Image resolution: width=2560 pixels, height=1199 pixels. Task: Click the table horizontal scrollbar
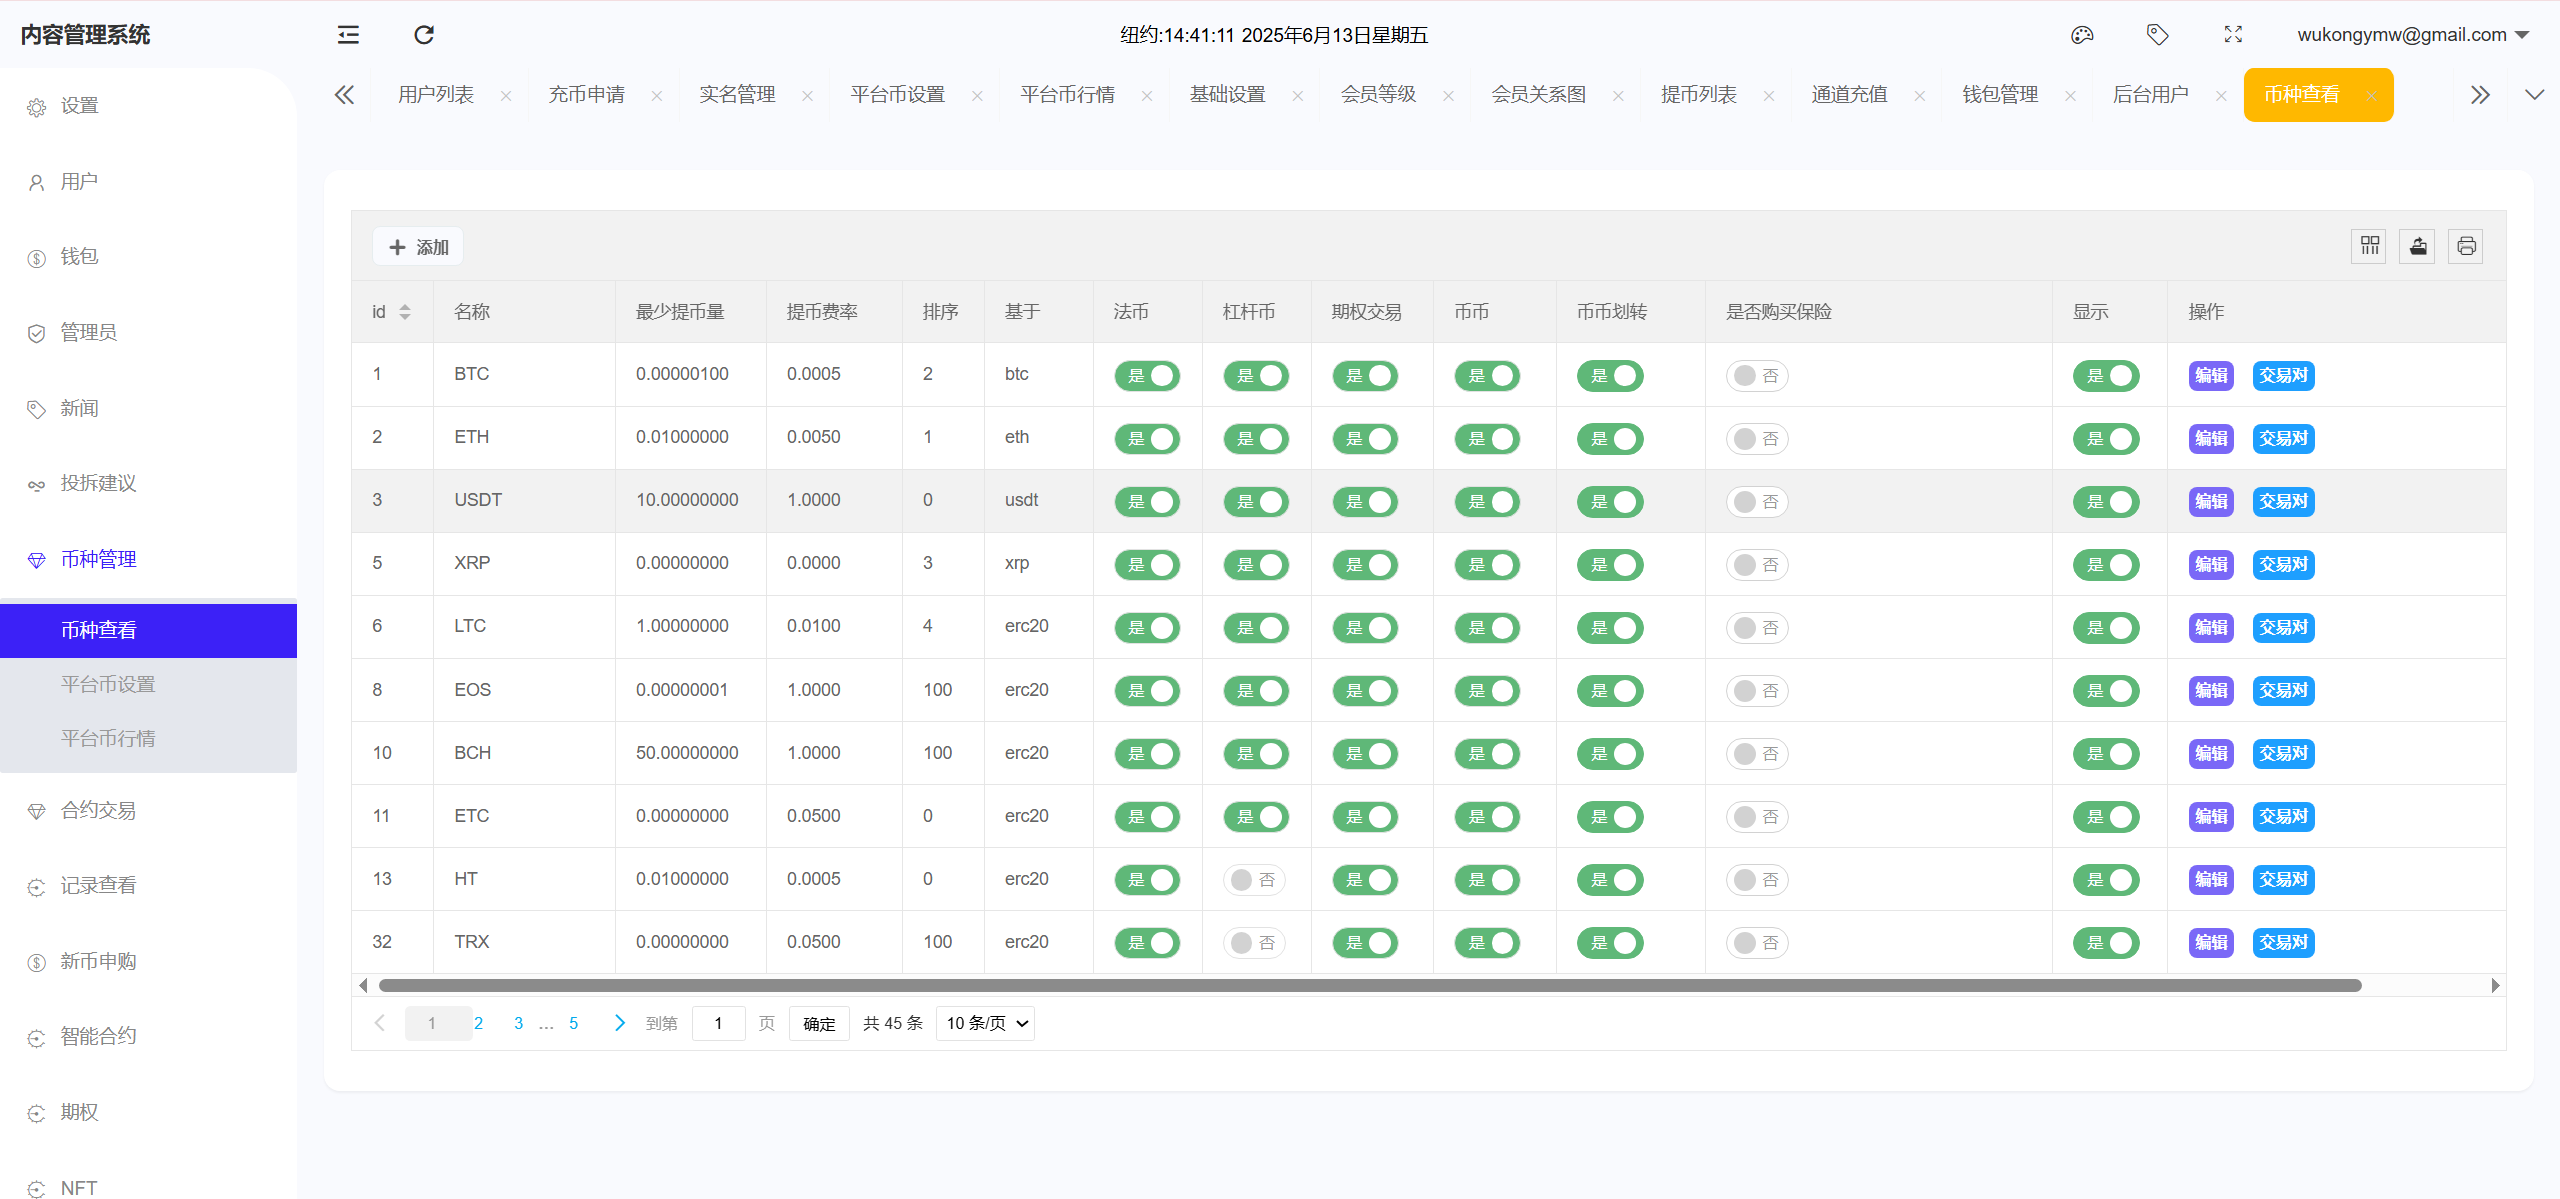(1370, 986)
